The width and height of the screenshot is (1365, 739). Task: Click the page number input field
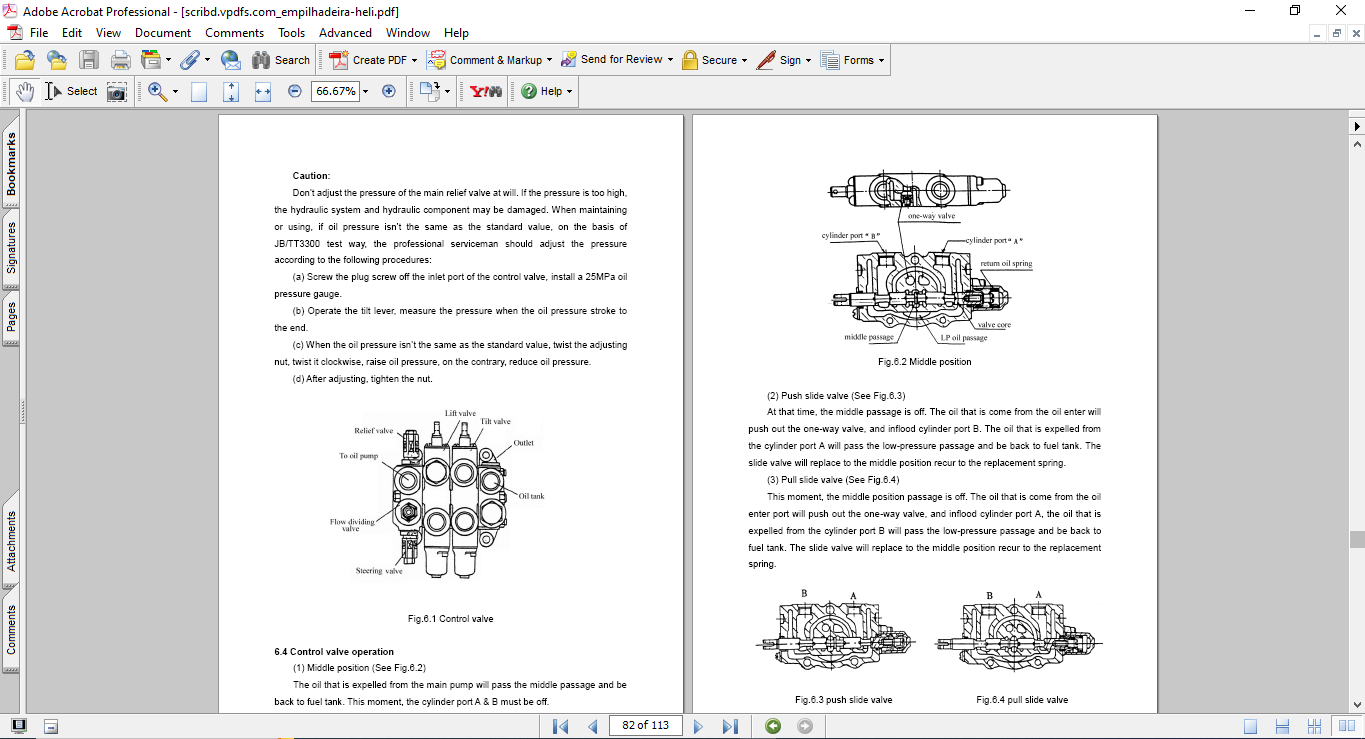point(645,726)
